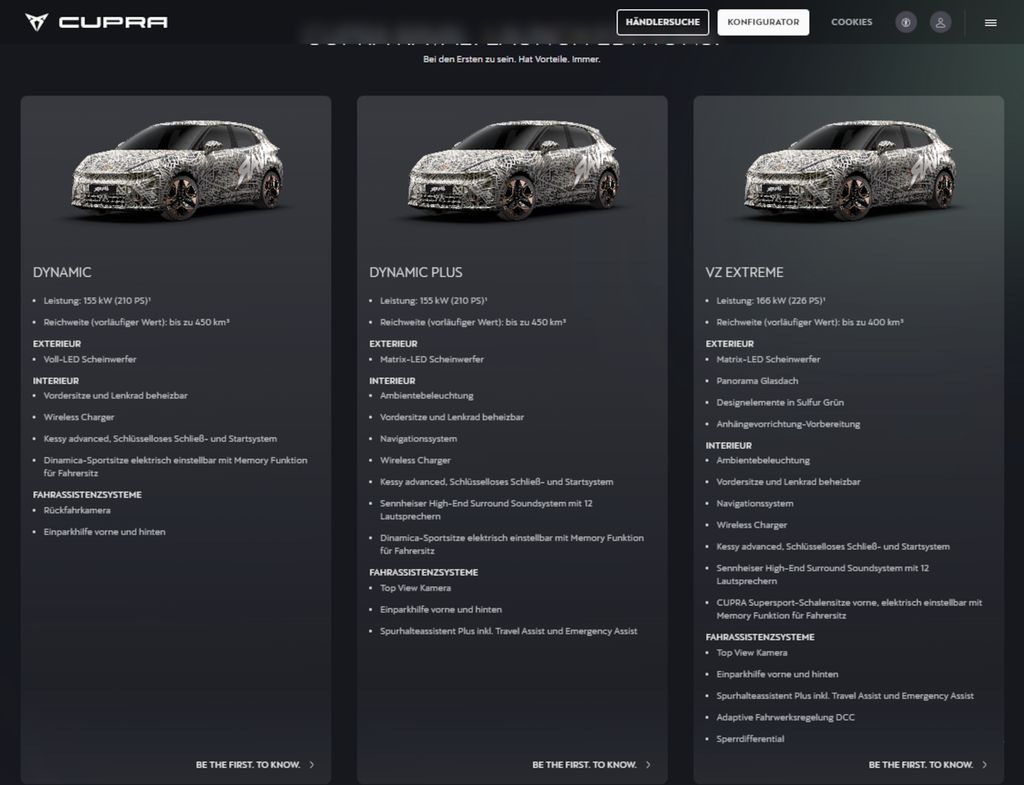Select the Dynamic Plus car image
The width and height of the screenshot is (1024, 785).
coord(513,169)
